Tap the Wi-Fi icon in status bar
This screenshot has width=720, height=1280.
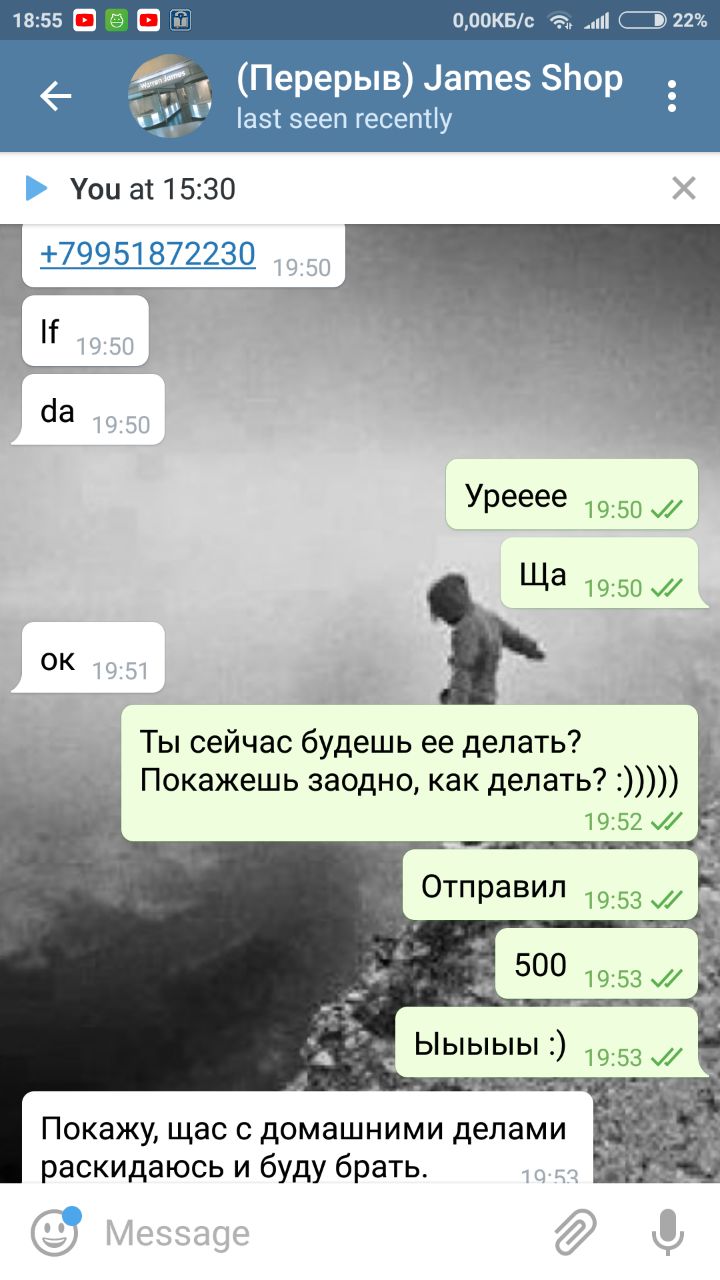(560, 20)
